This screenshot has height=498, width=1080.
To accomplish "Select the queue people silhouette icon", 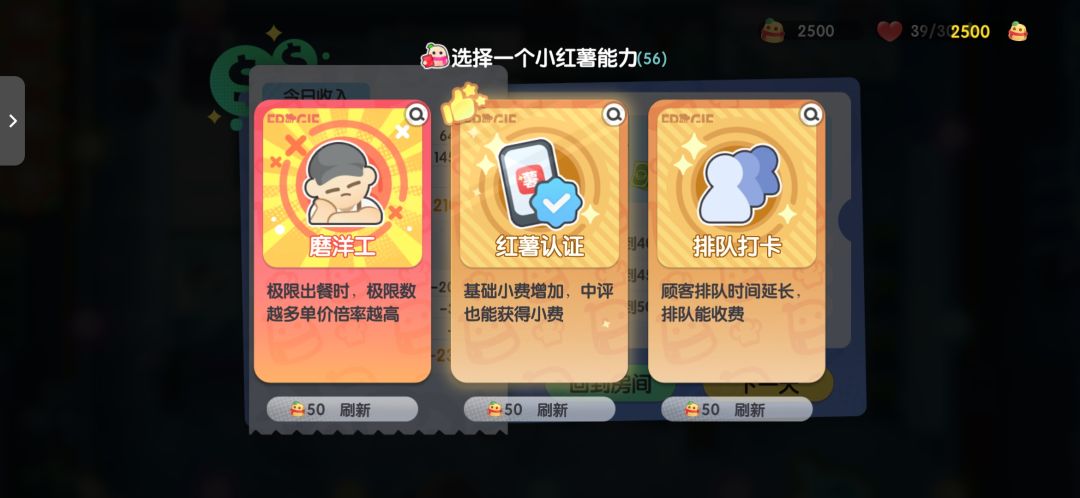I will pyautogui.click(x=738, y=183).
